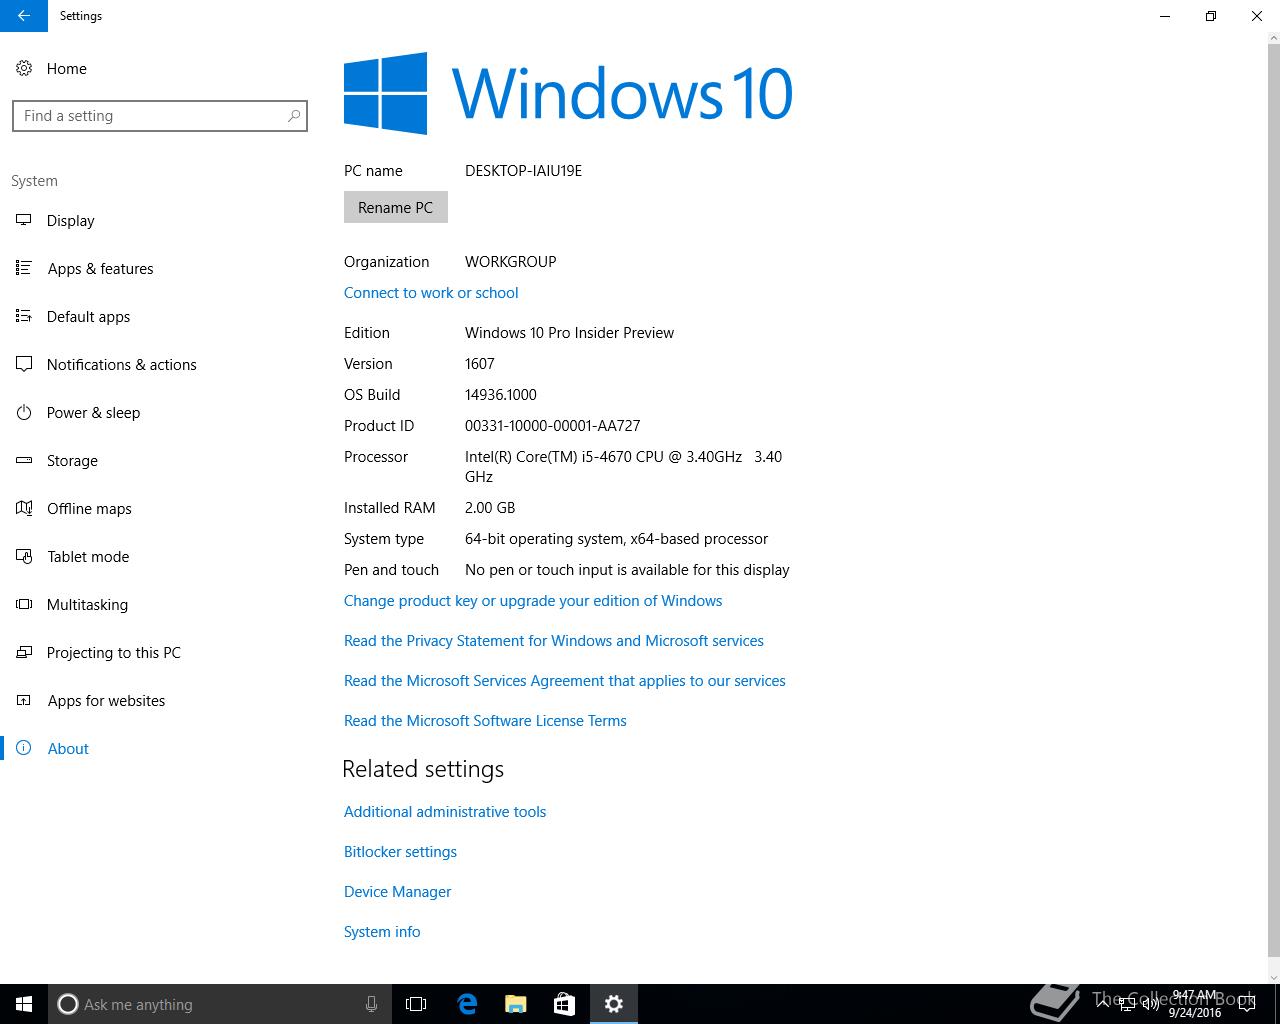Click the Notifications & actions icon
Screen dimensions: 1280x1024
(x=24, y=364)
